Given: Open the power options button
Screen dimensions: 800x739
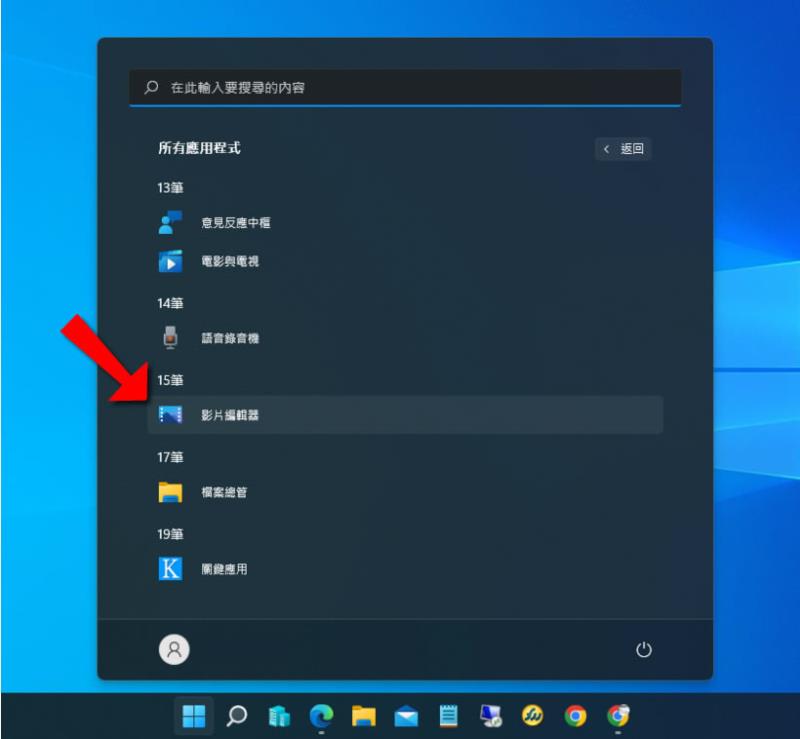Looking at the screenshot, I should coord(644,649).
